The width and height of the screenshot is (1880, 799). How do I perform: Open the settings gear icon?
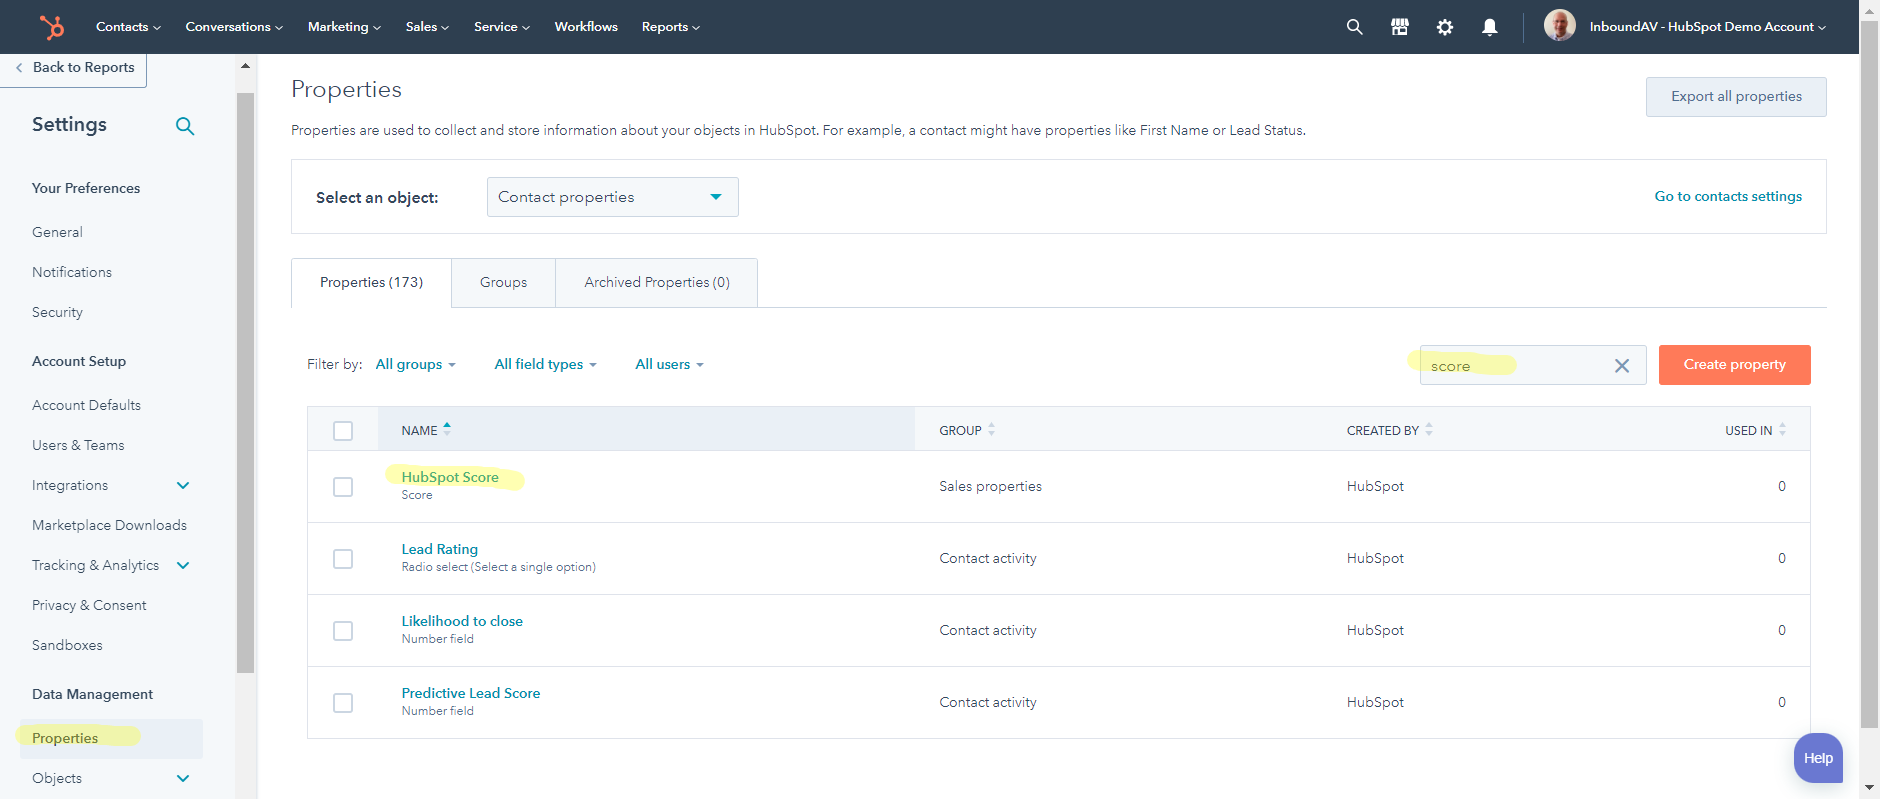[1444, 27]
